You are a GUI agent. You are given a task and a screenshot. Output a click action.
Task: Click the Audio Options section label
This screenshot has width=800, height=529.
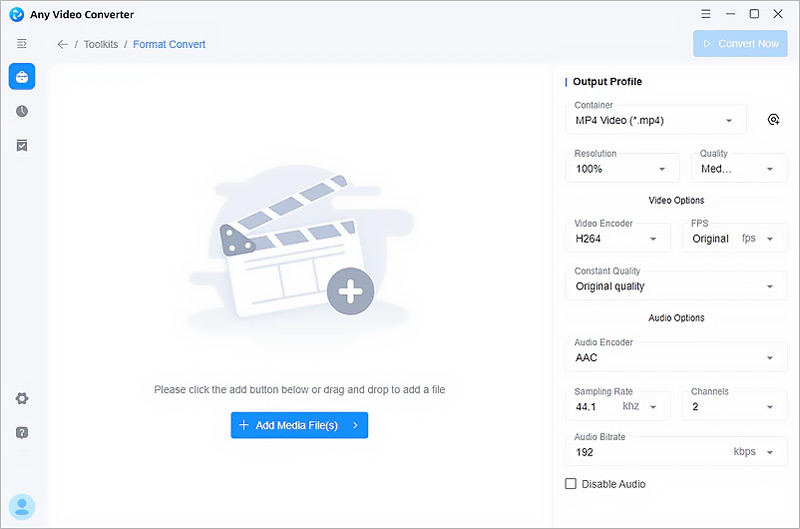[676, 317]
